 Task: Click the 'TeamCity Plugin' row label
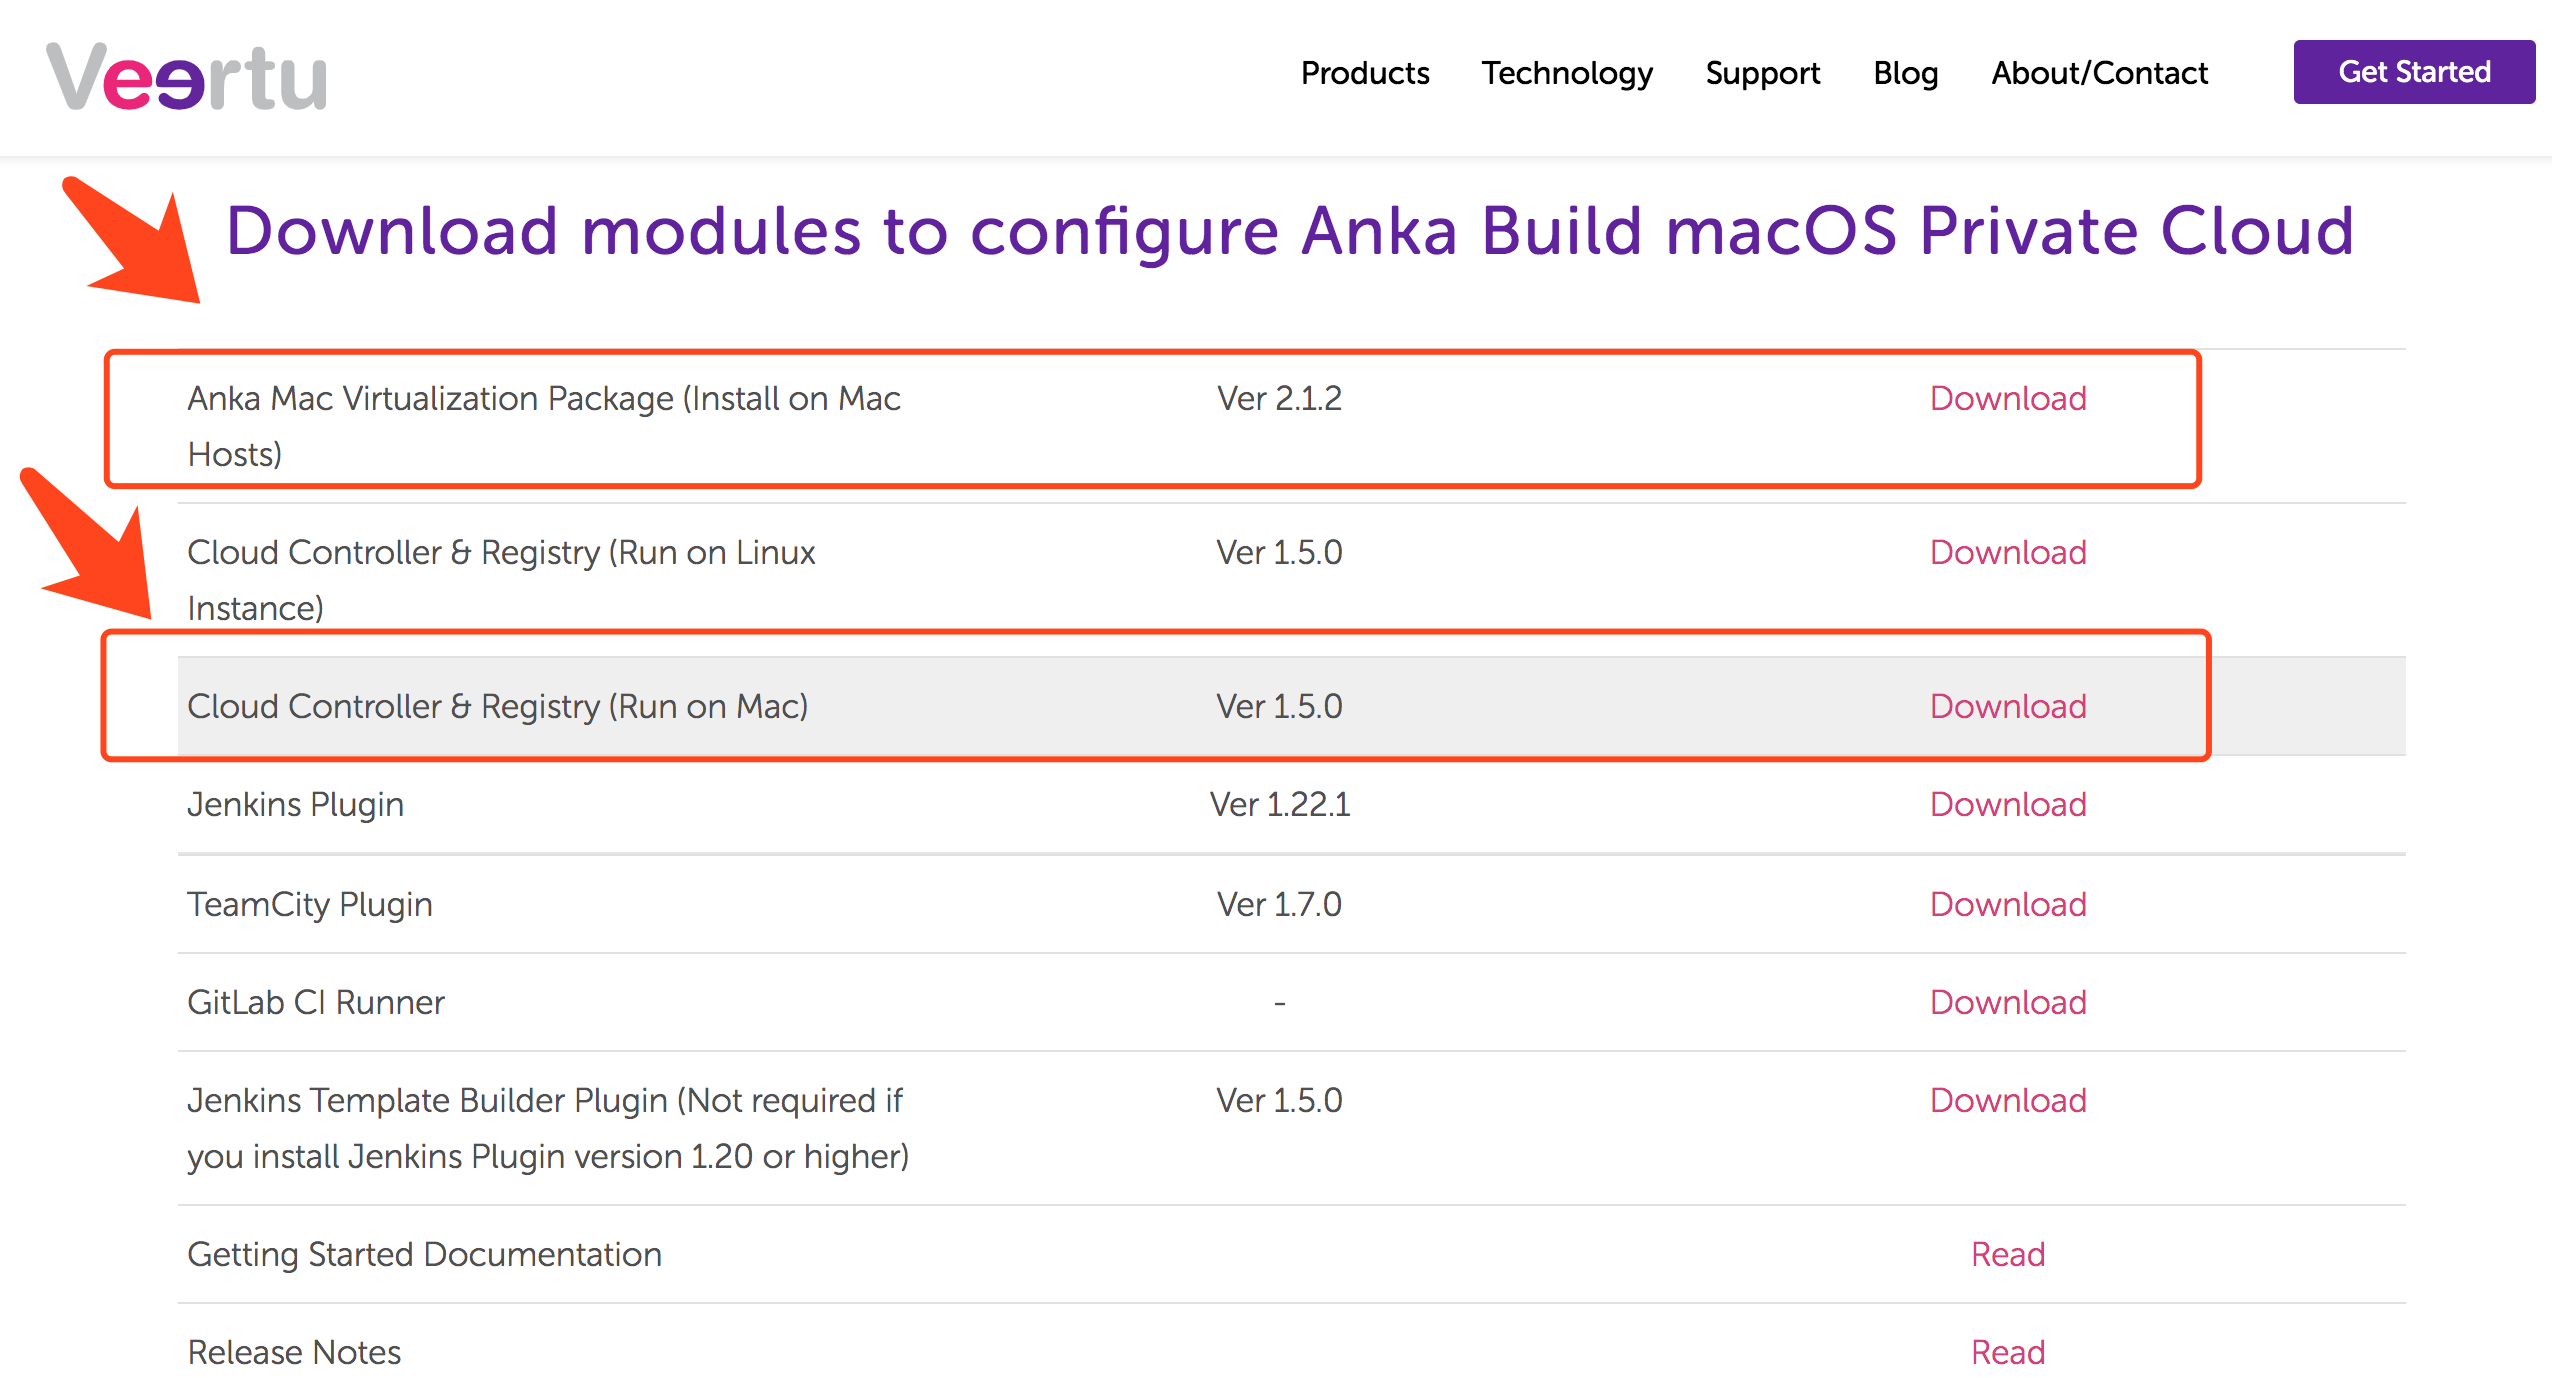tap(309, 905)
